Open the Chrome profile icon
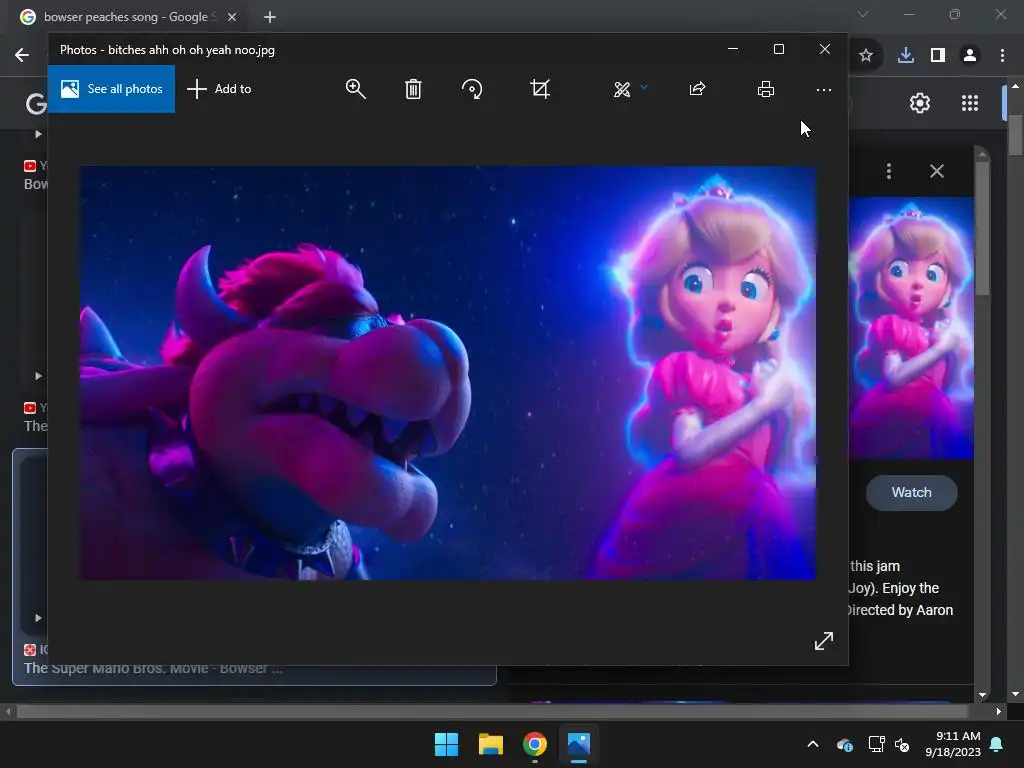 point(970,56)
